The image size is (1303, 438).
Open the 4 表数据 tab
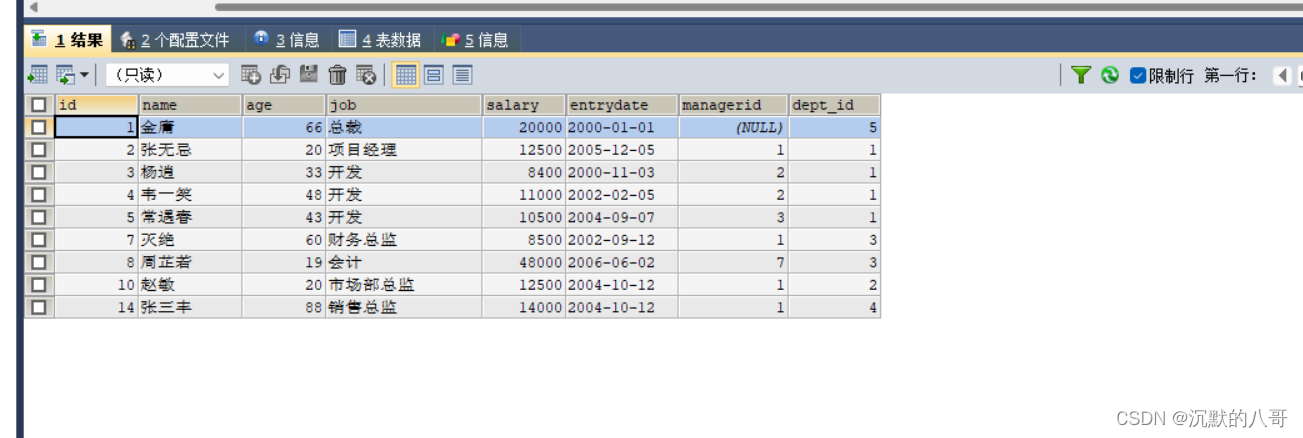(x=379, y=40)
